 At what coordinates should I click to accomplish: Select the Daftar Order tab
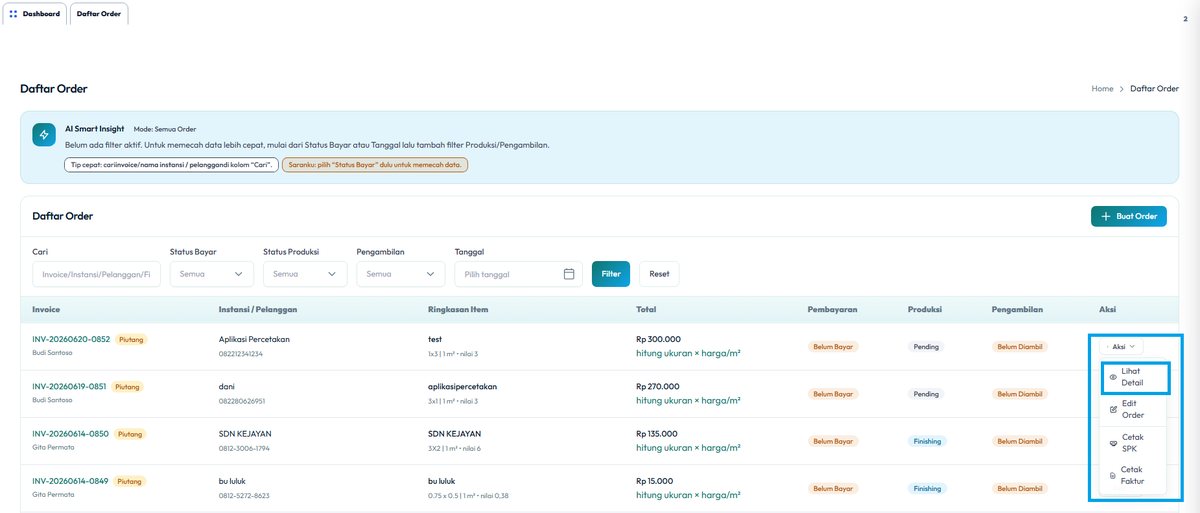click(99, 14)
